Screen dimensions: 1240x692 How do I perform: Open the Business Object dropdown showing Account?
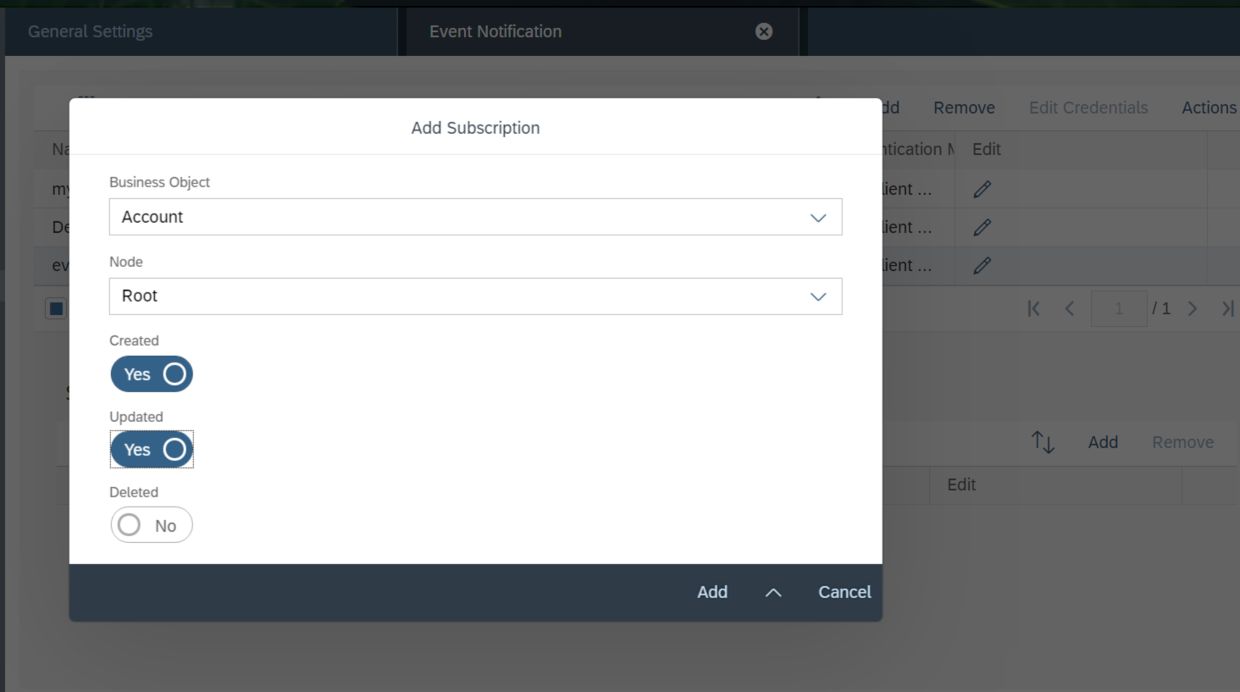476,217
